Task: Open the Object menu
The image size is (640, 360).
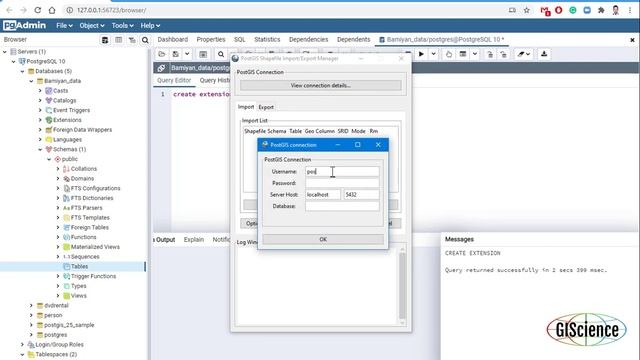Action: pos(92,26)
